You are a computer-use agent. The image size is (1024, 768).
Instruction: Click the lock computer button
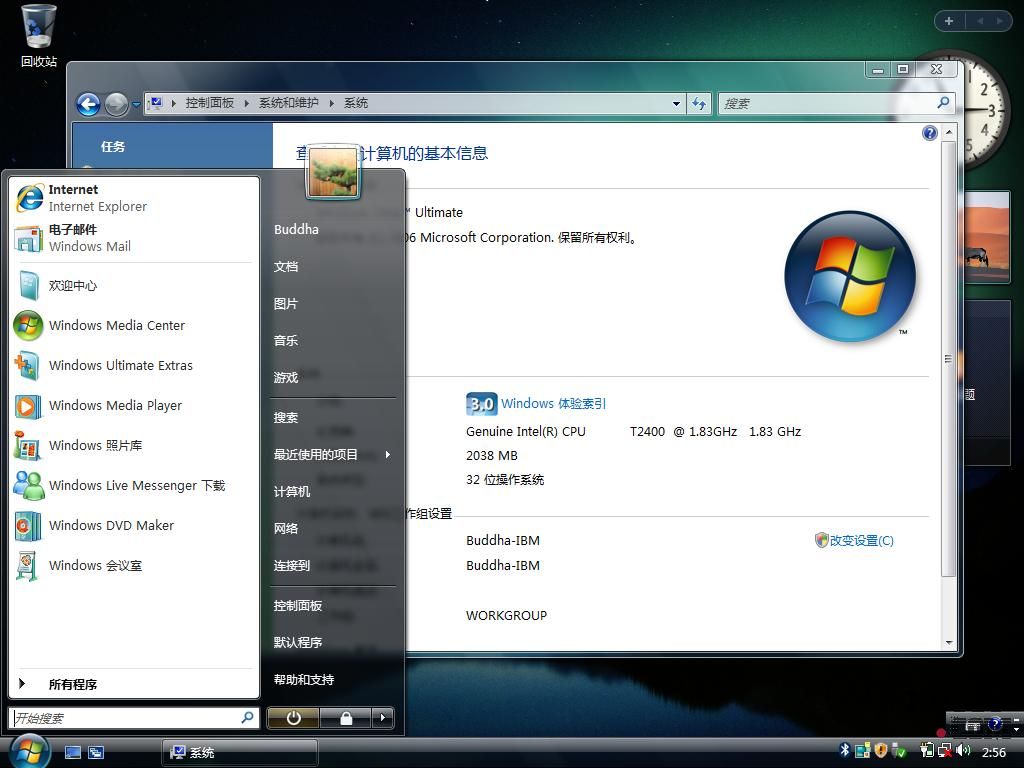click(345, 718)
